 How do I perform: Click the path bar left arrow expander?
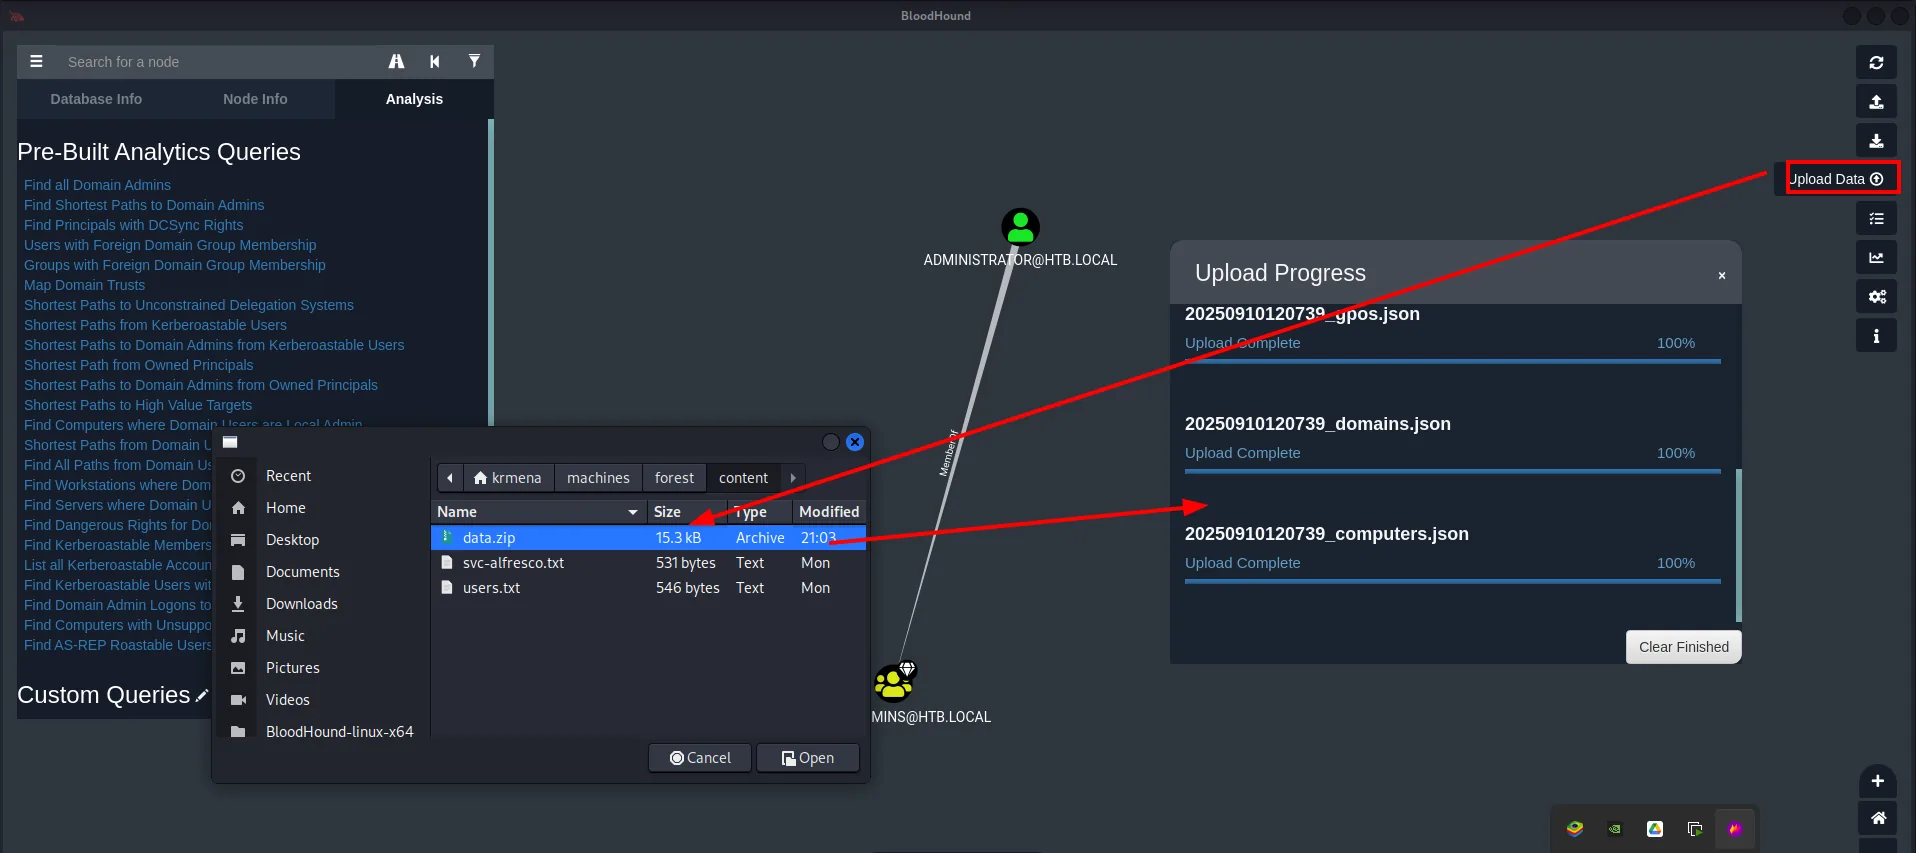click(450, 478)
